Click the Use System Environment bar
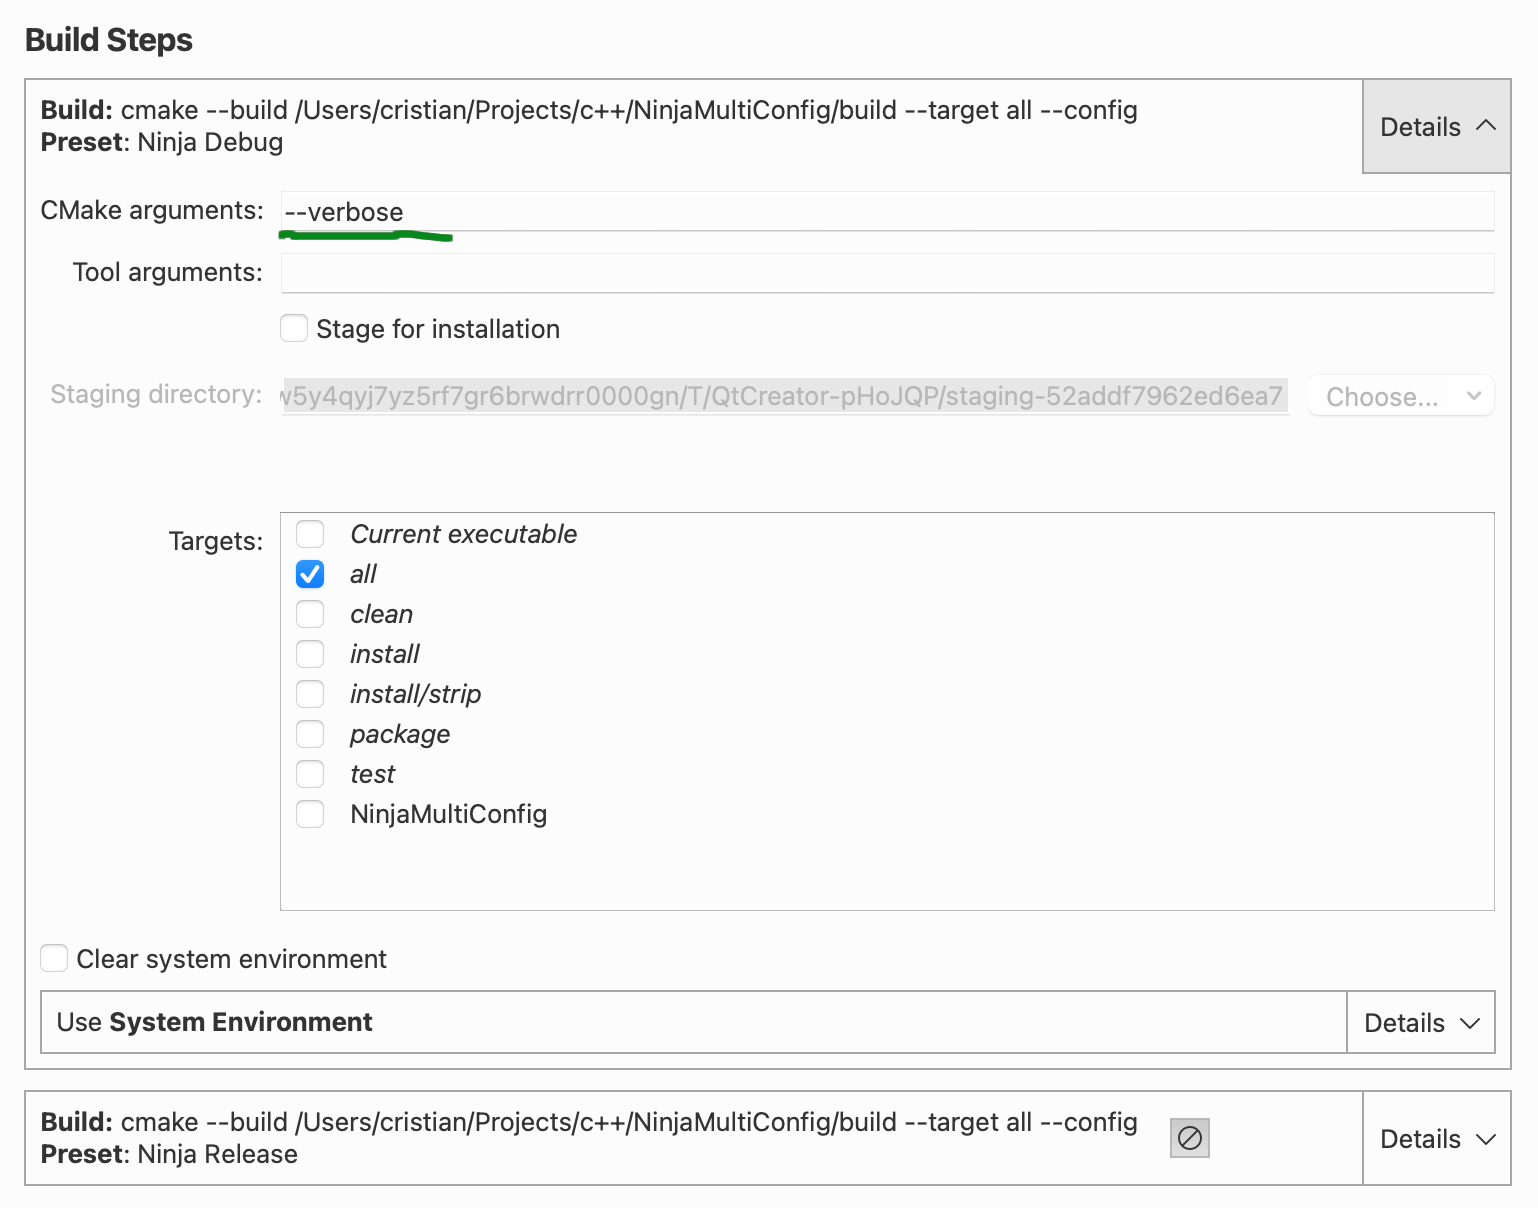 pos(692,1023)
